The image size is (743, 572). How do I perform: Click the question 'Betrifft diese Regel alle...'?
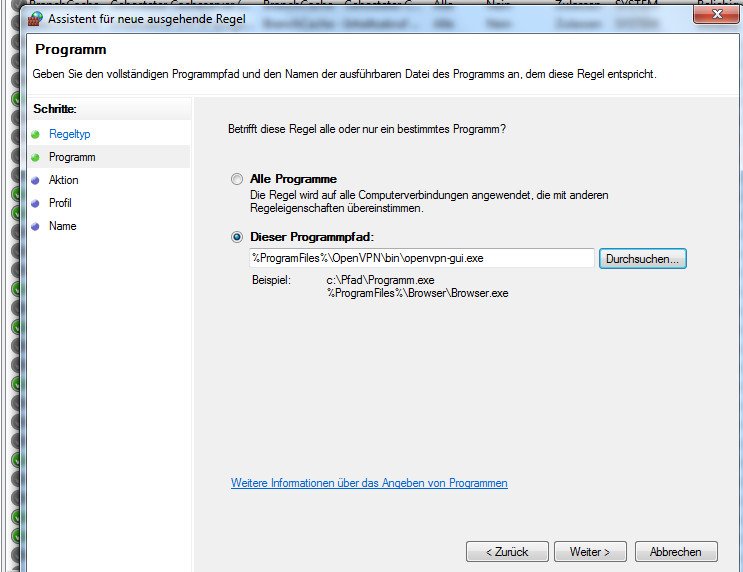point(367,129)
